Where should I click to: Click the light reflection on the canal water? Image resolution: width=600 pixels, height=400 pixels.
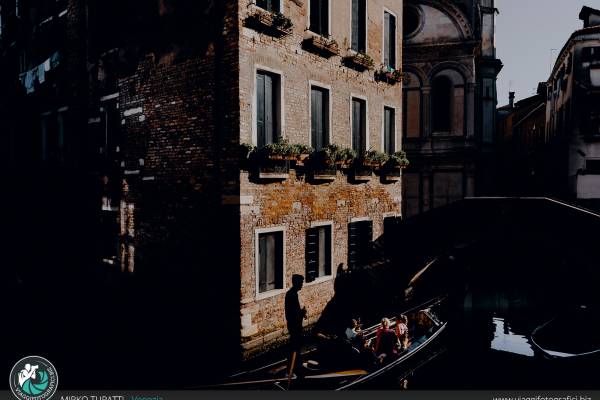(510, 338)
